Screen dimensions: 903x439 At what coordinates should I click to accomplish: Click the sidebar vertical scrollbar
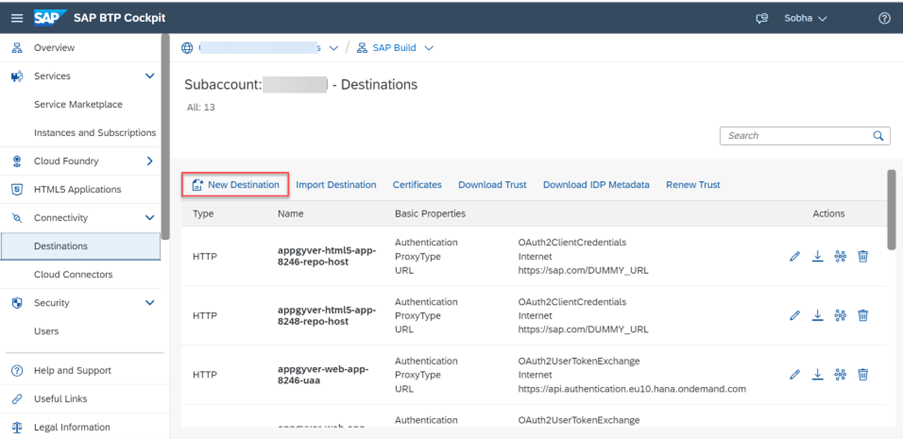tap(165, 136)
